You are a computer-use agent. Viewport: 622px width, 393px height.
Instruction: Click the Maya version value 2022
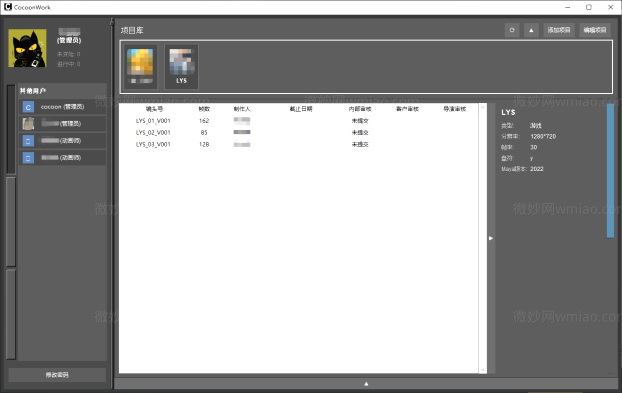537,169
